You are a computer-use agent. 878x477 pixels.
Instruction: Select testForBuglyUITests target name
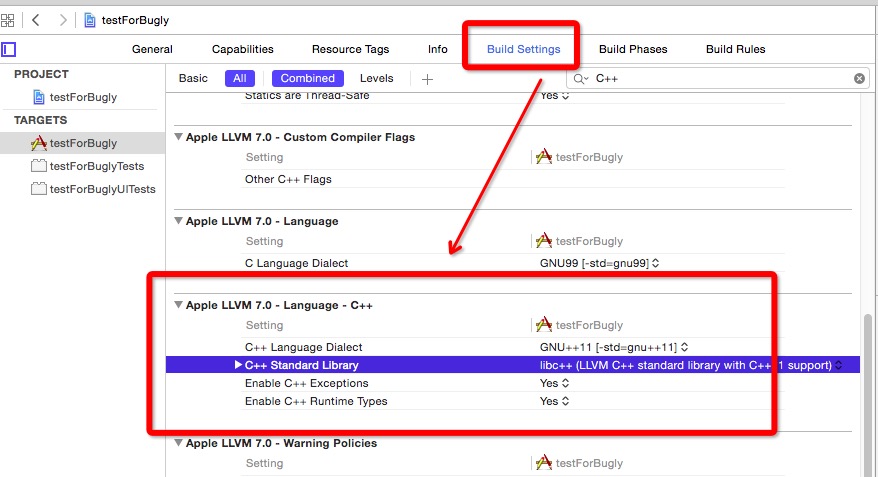click(102, 189)
